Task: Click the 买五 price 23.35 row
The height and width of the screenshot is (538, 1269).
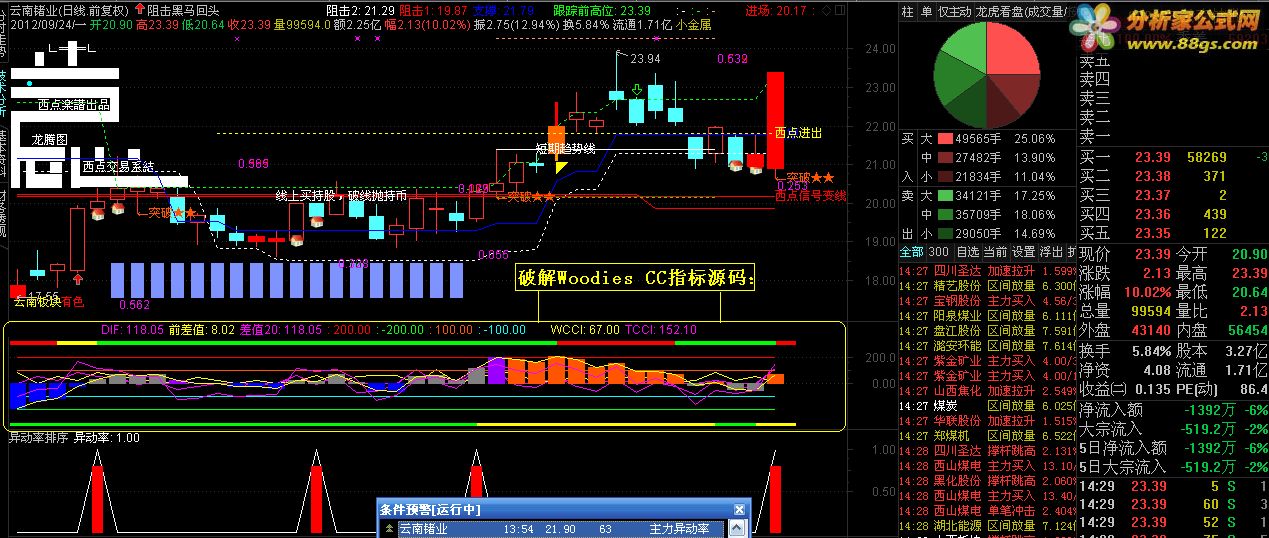Action: 1173,233
